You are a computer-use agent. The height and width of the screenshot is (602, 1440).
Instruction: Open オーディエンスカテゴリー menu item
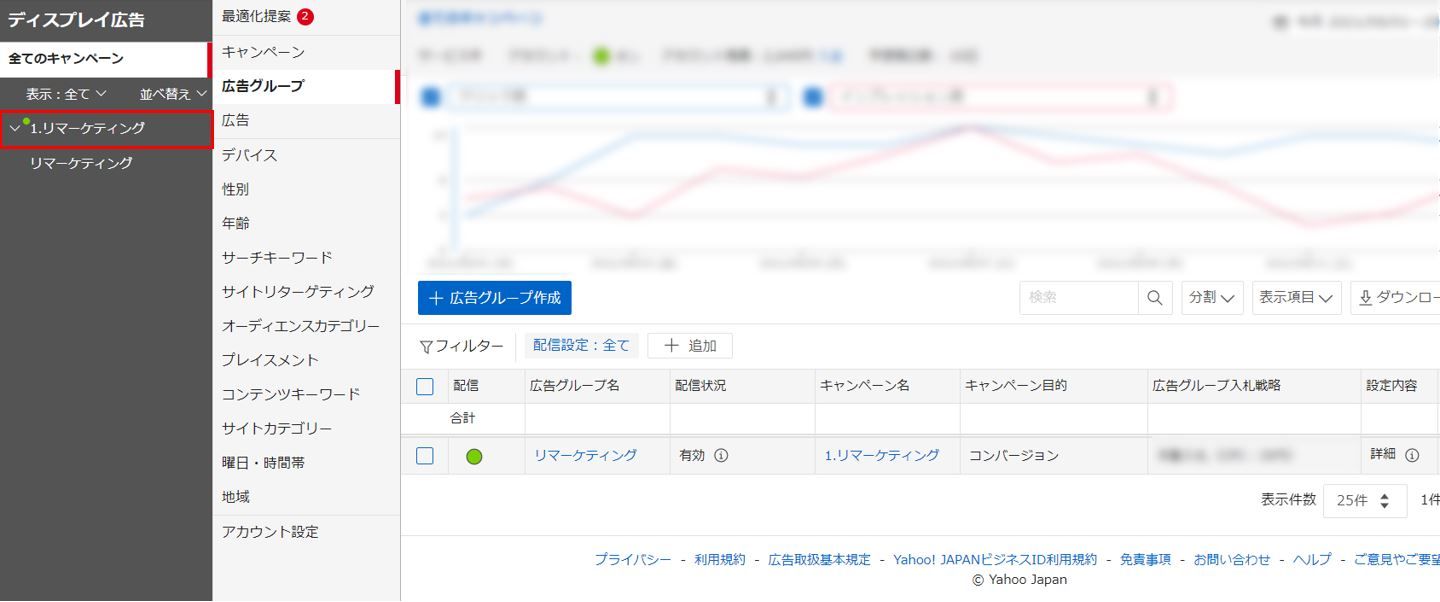point(301,326)
